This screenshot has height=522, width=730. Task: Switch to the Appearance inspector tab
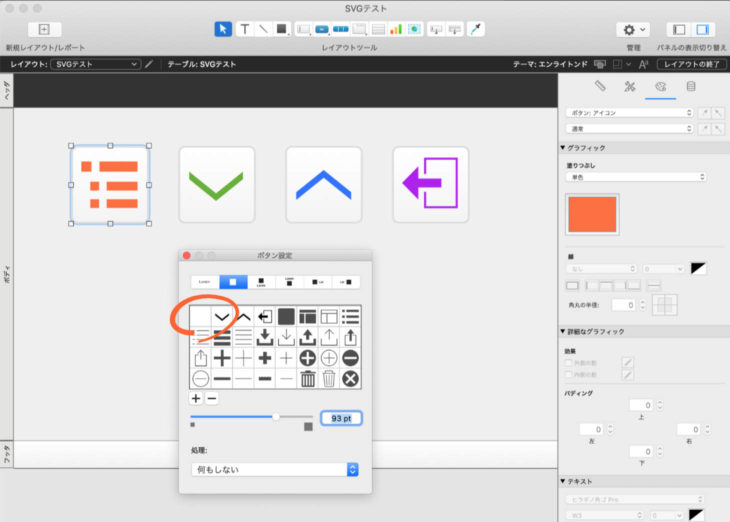click(x=659, y=87)
